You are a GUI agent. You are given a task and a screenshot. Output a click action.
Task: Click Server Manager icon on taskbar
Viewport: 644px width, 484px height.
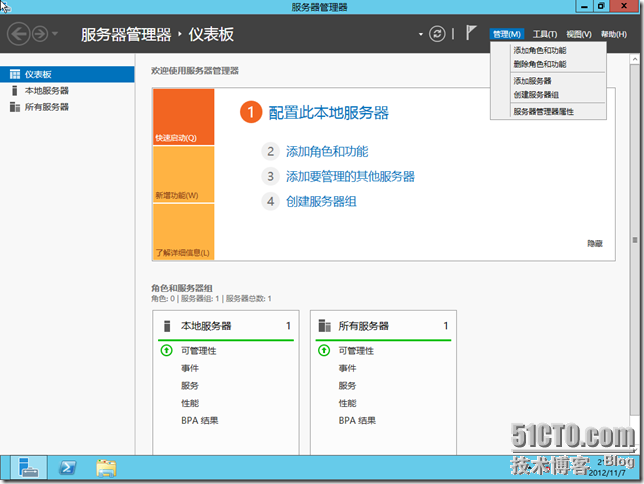pos(29,467)
